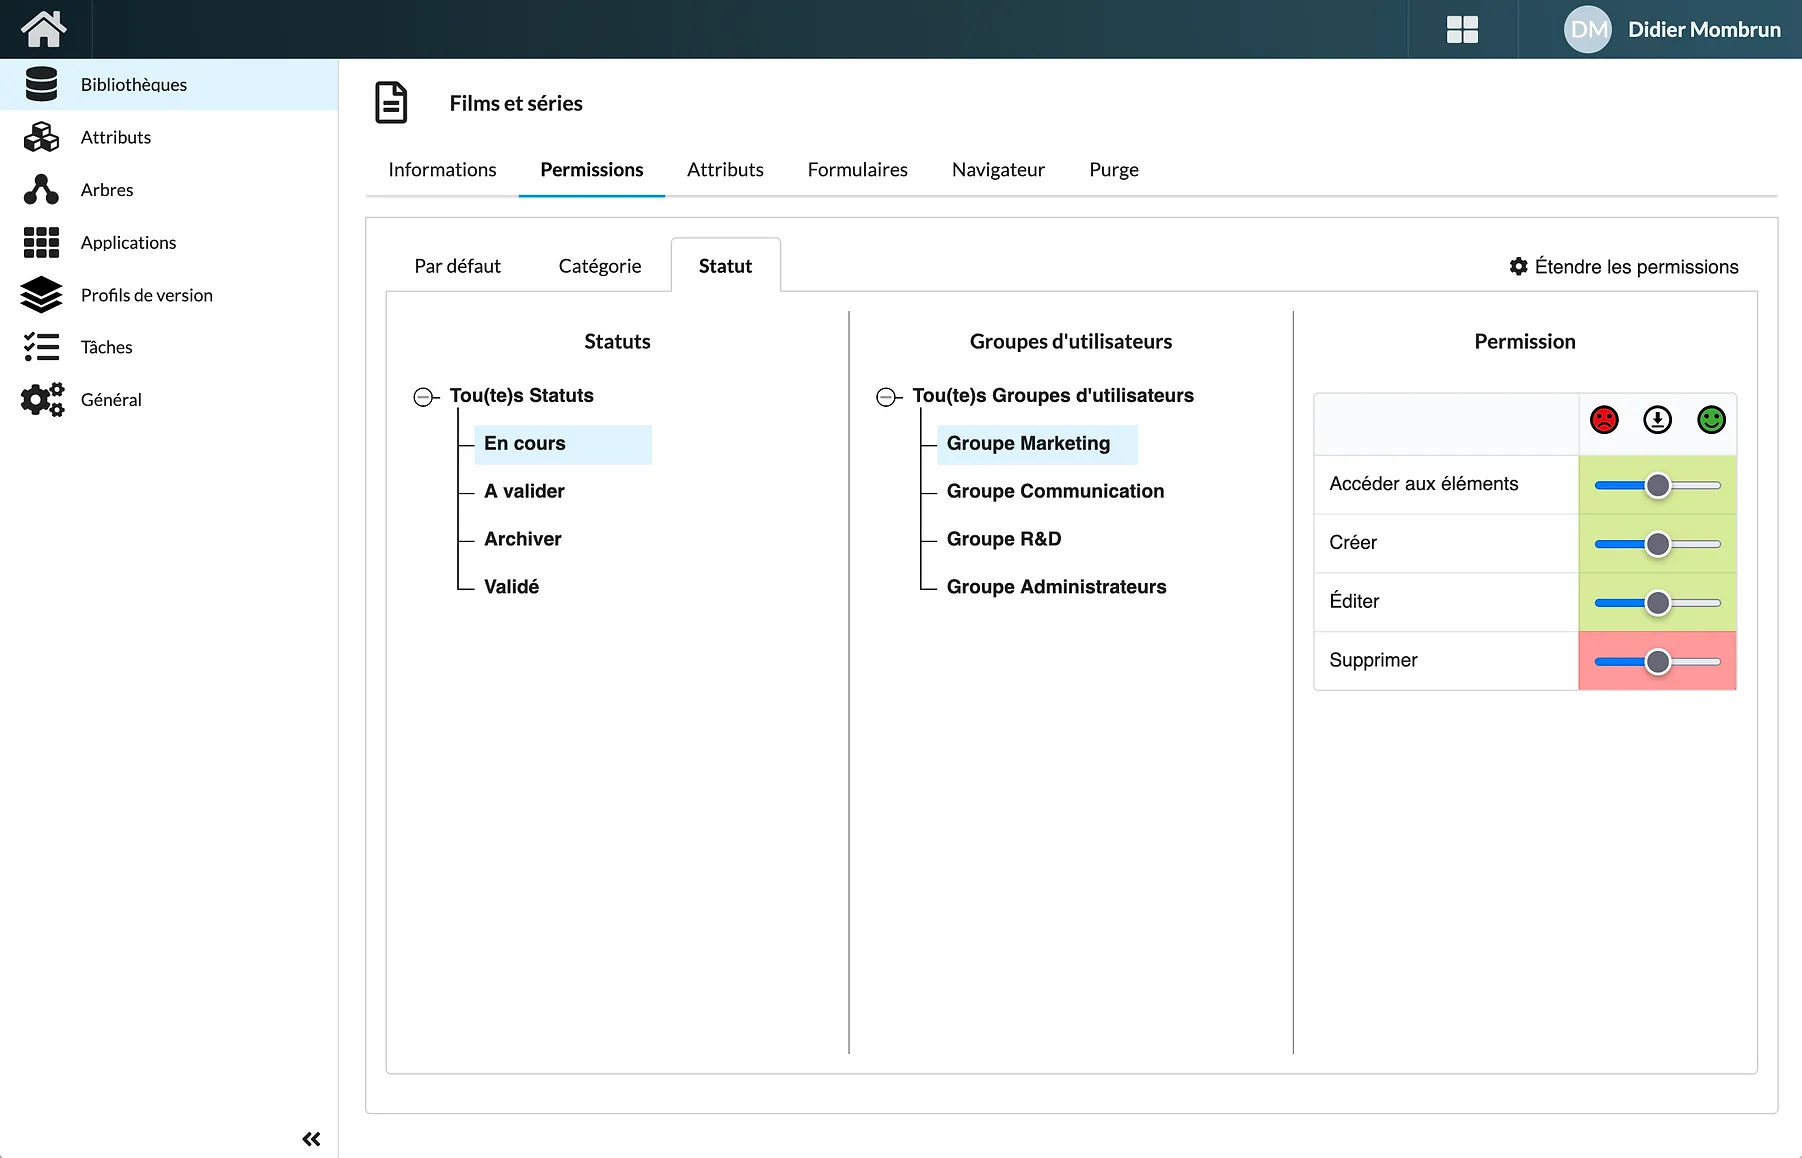The image size is (1802, 1158).
Task: Open Applications in sidebar
Action: click(169, 242)
